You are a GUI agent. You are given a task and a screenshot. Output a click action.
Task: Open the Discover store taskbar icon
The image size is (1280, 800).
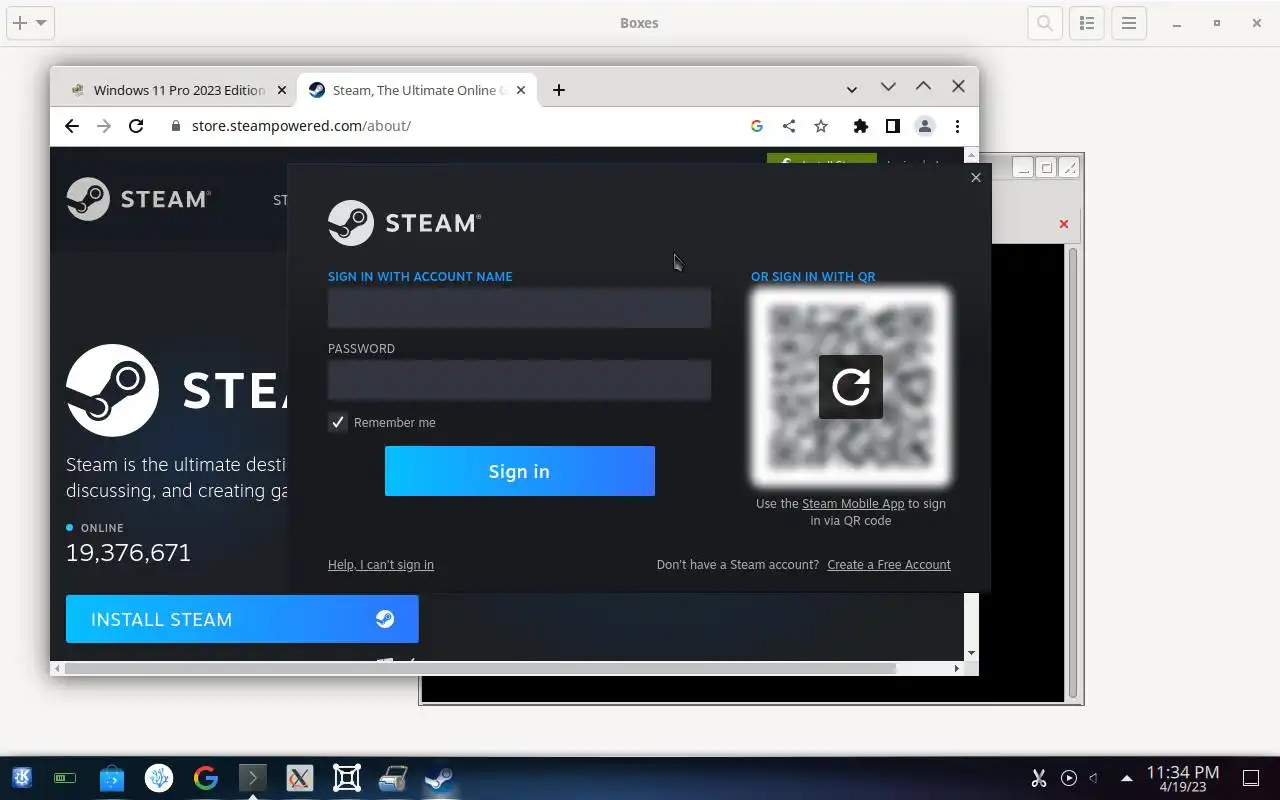point(112,777)
